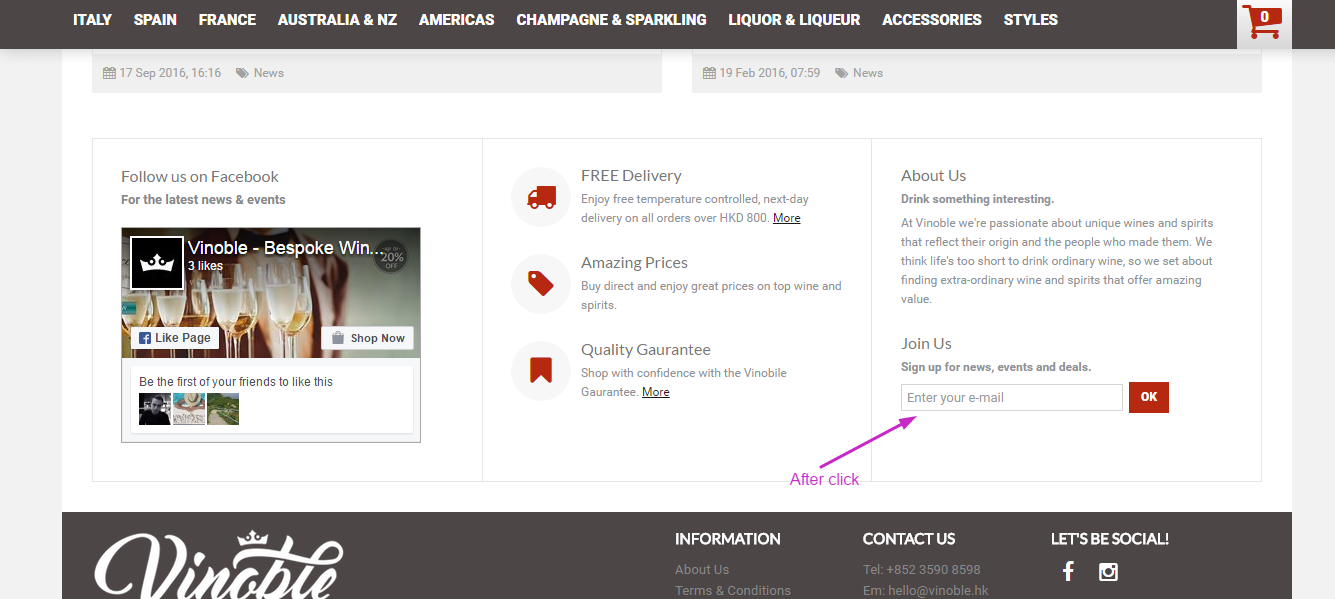
Task: Open the Instagram social icon in footer
Action: (1108, 572)
